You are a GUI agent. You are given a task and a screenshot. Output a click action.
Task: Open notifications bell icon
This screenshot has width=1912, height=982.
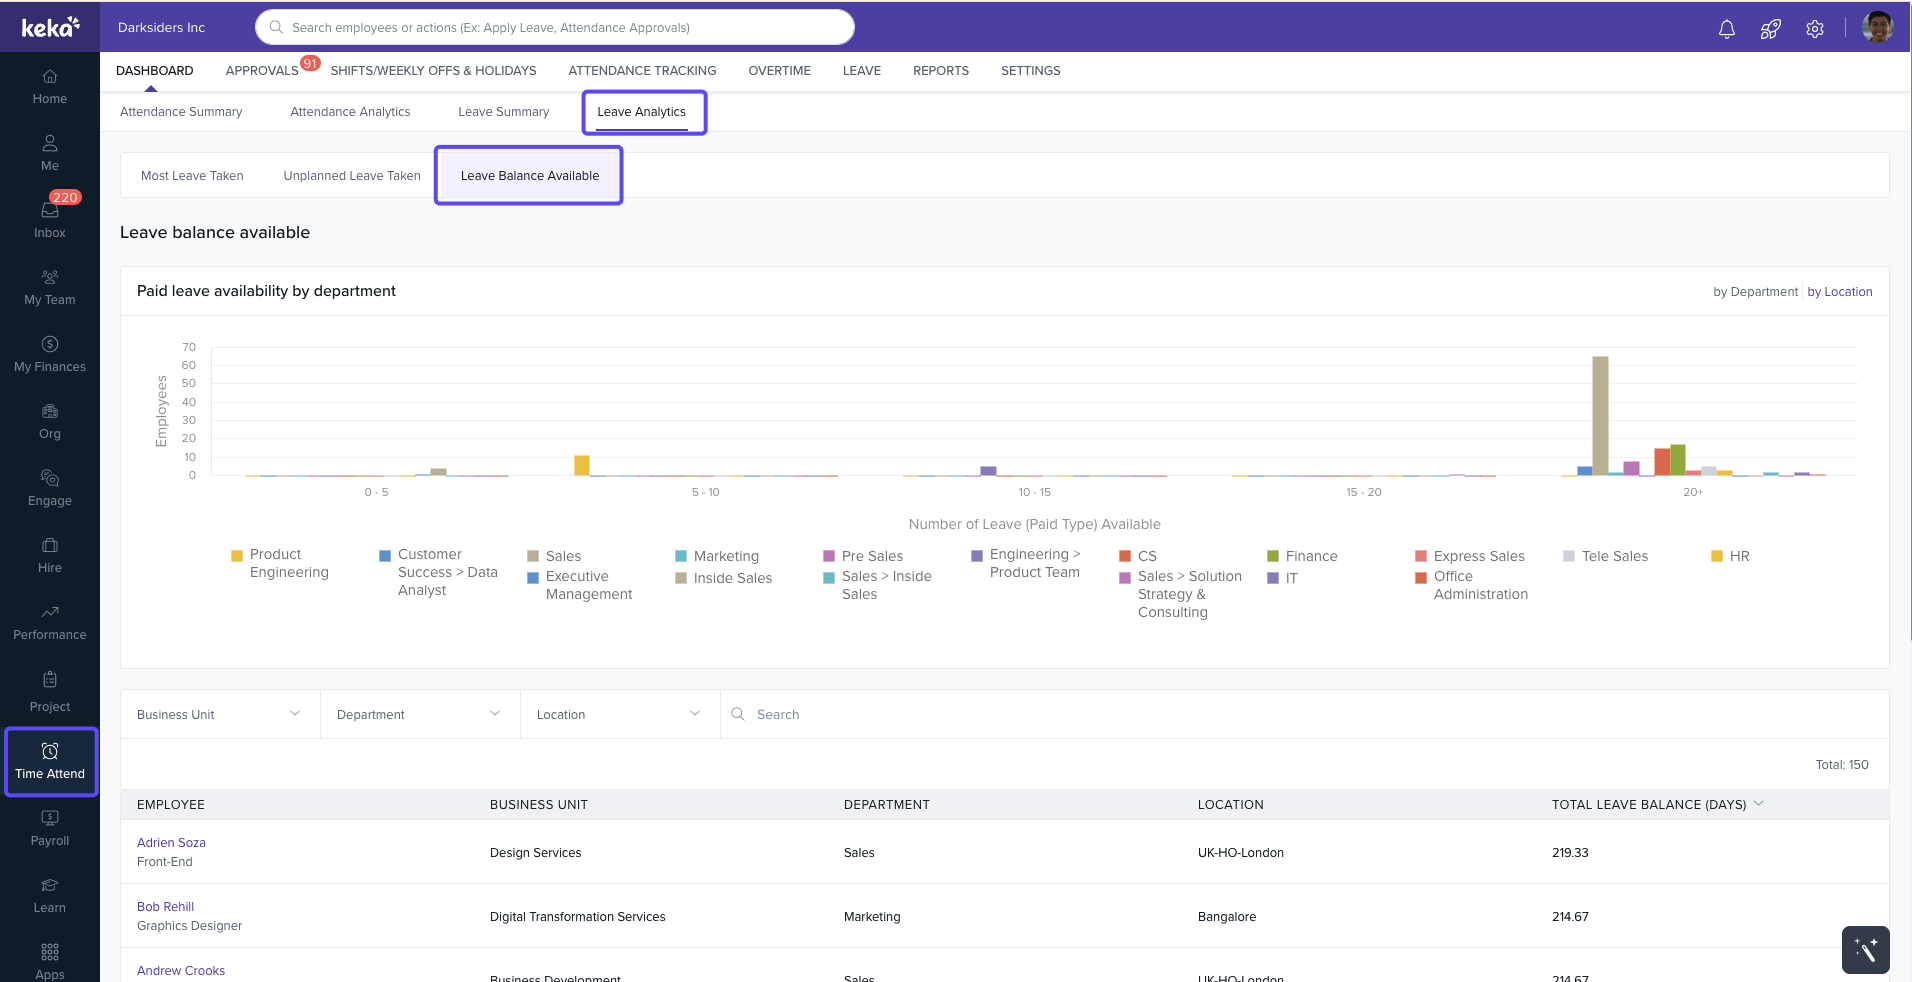tap(1726, 29)
